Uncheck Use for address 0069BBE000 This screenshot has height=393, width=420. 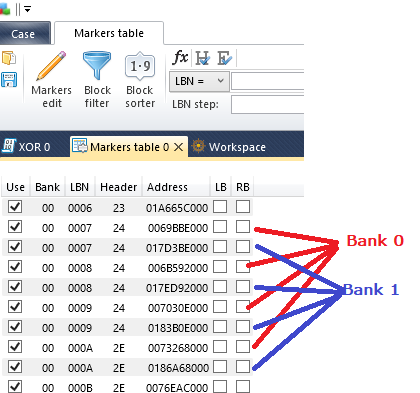[x=15, y=227]
